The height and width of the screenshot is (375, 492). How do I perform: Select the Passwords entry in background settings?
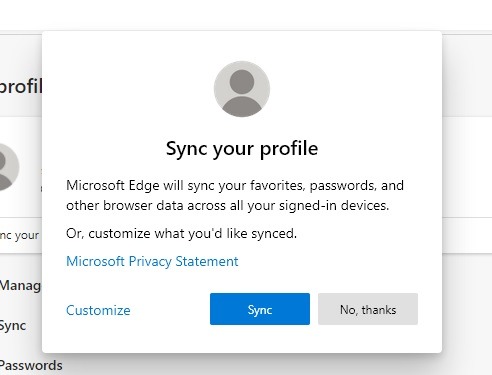pos(31,366)
